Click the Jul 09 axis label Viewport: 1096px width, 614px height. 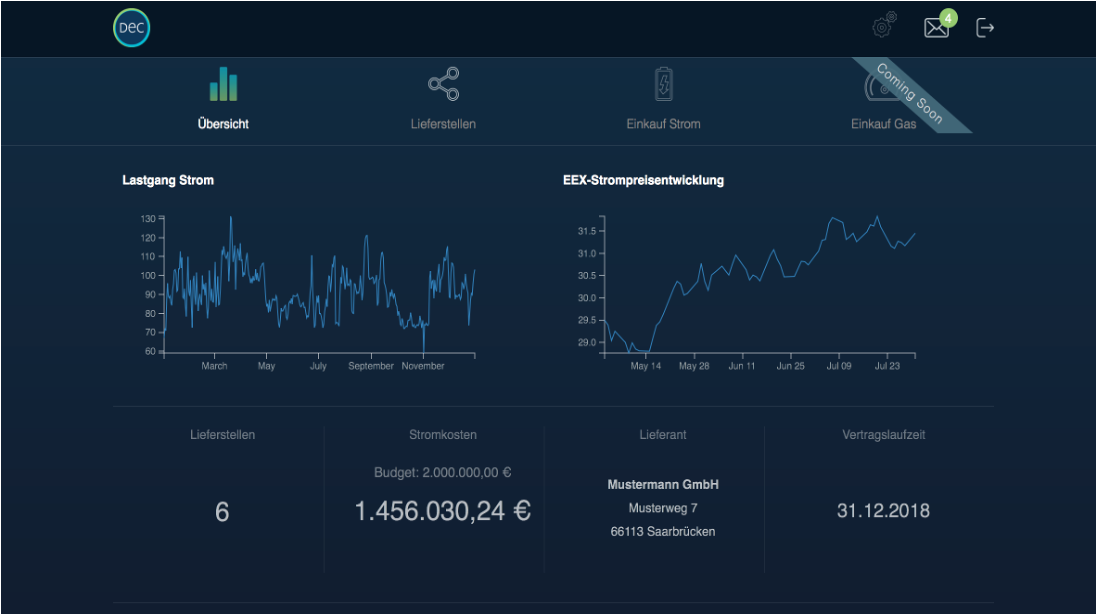839,366
